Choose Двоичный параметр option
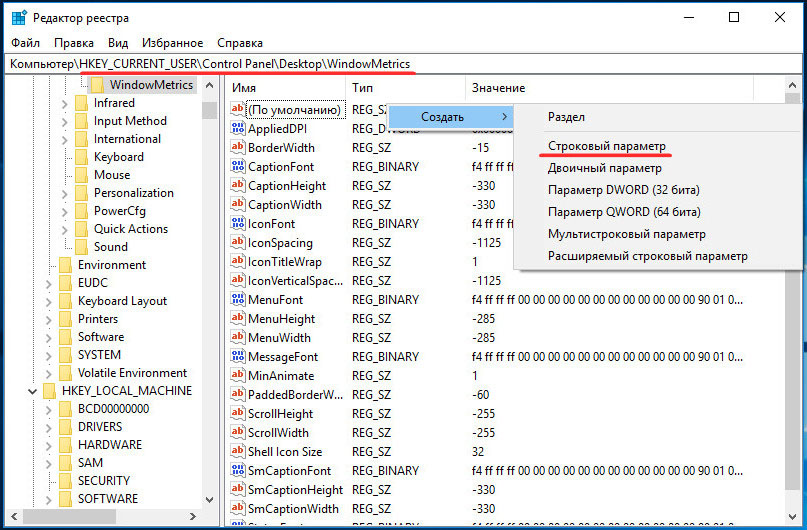Image resolution: width=807 pixels, height=530 pixels. [605, 168]
